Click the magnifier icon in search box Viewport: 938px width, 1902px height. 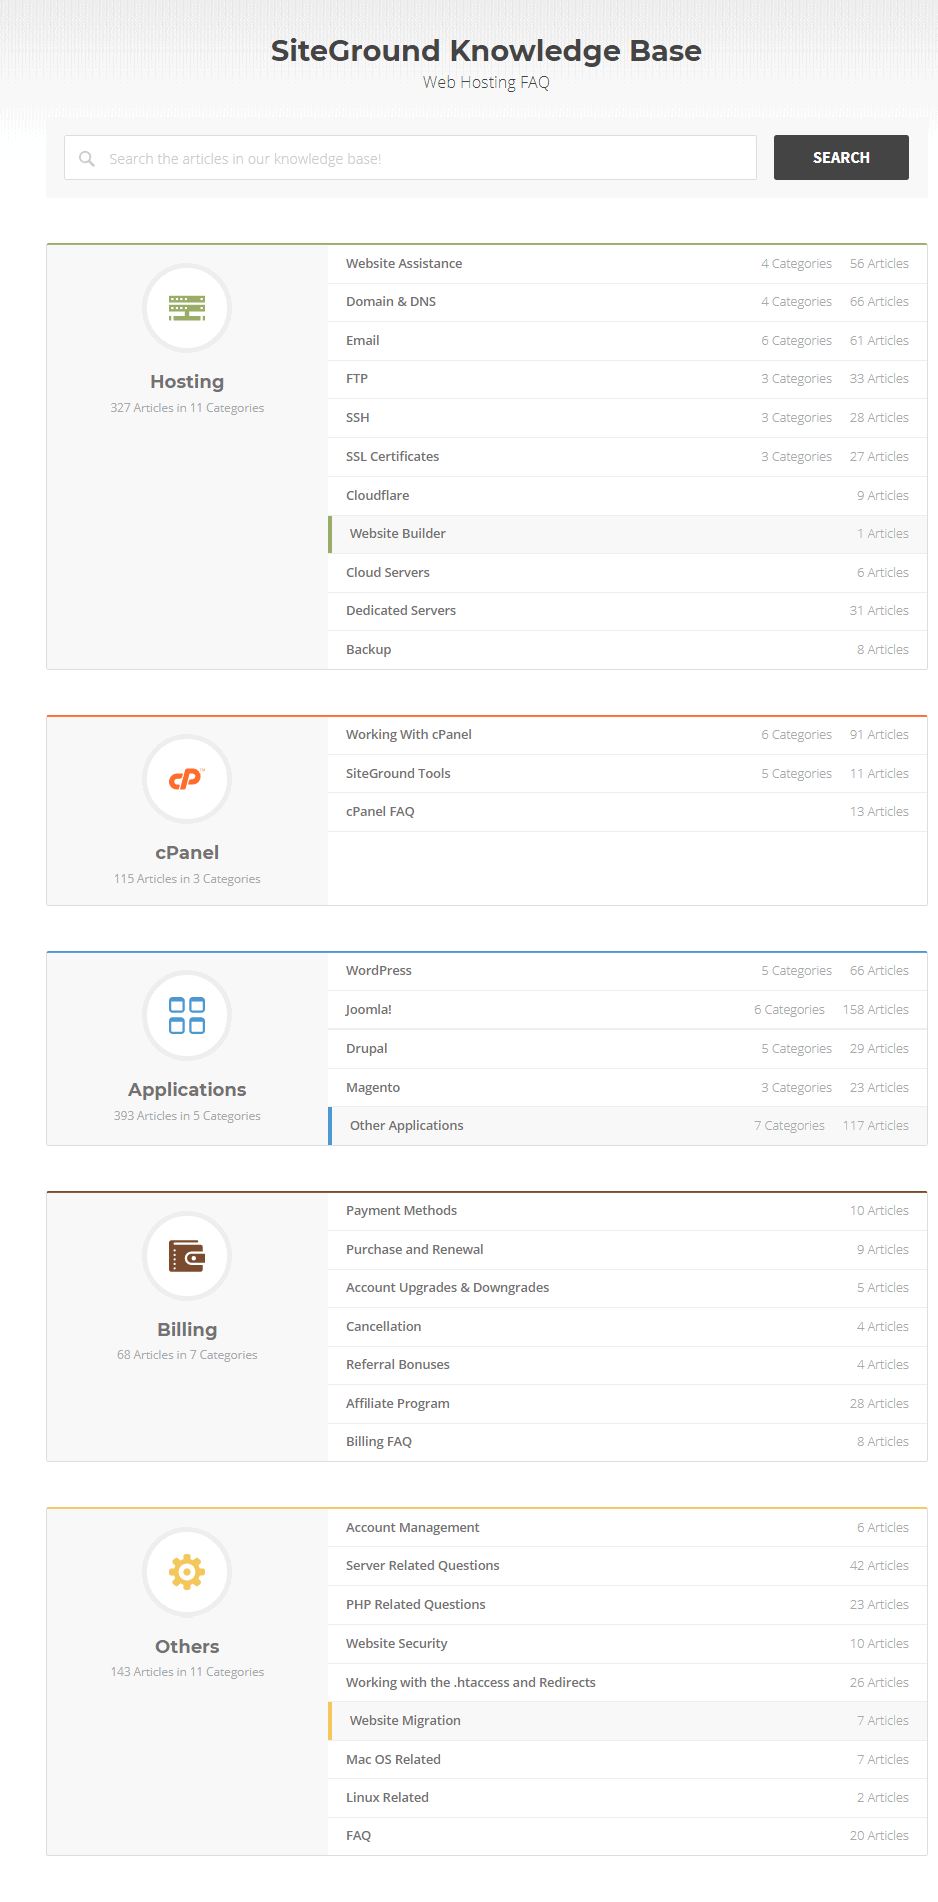point(87,158)
